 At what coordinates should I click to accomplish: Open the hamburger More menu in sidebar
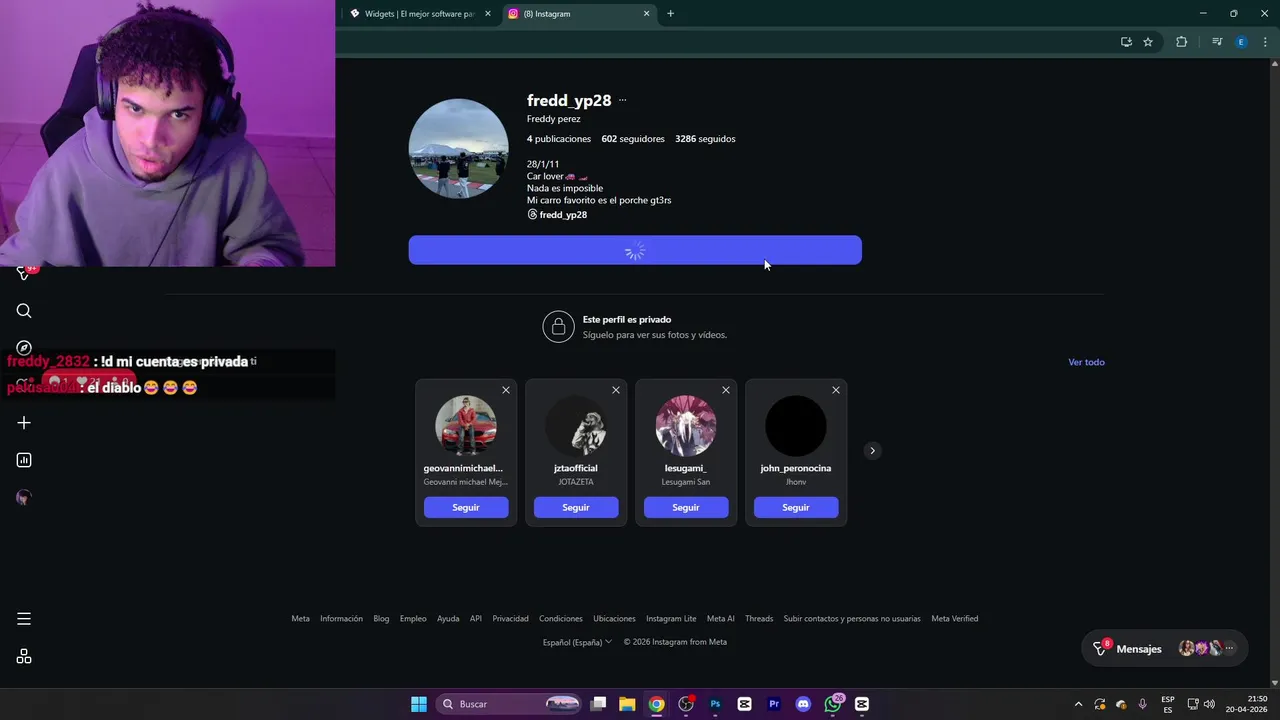[24, 619]
